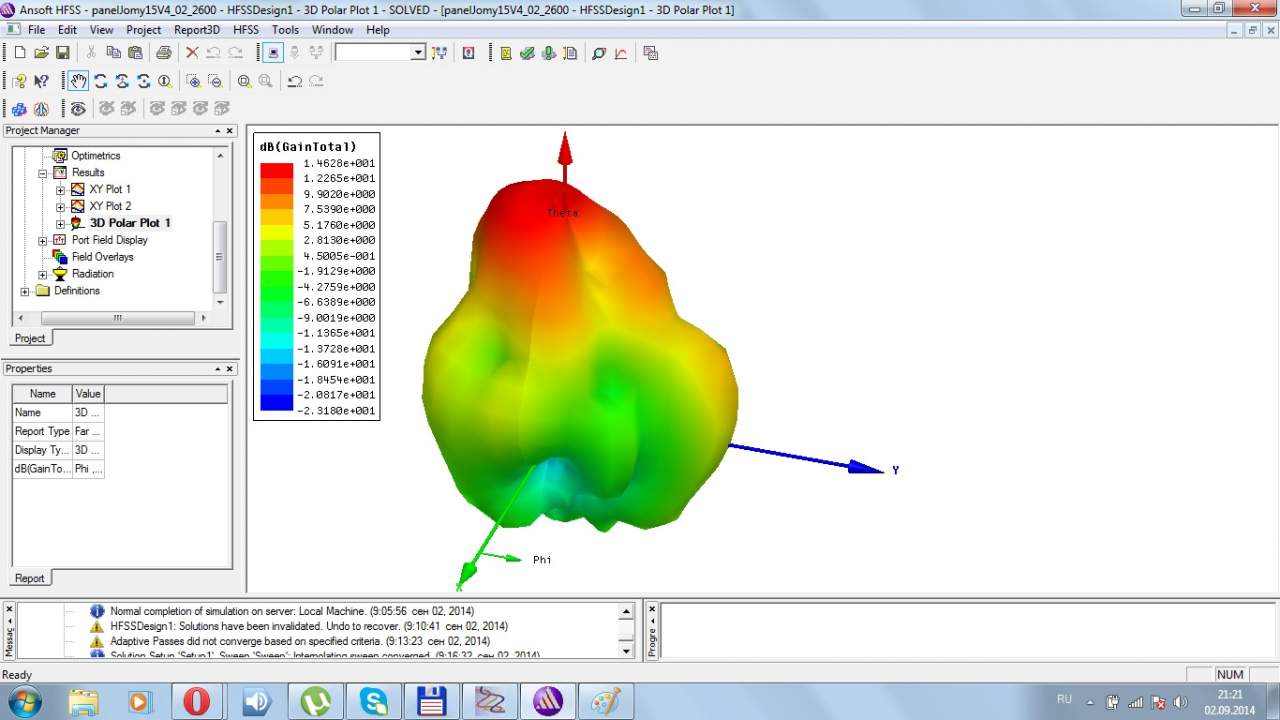This screenshot has width=1280, height=720.
Task: Toggle the Show/Hide eye visibility icon
Action: 78,108
